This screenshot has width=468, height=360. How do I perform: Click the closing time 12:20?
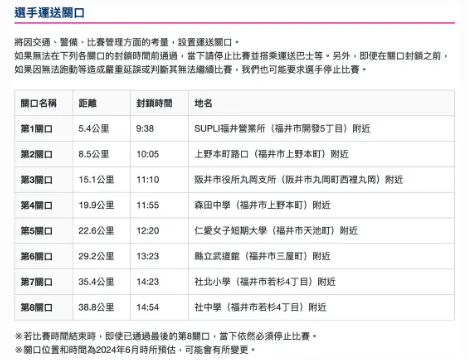[x=148, y=231]
